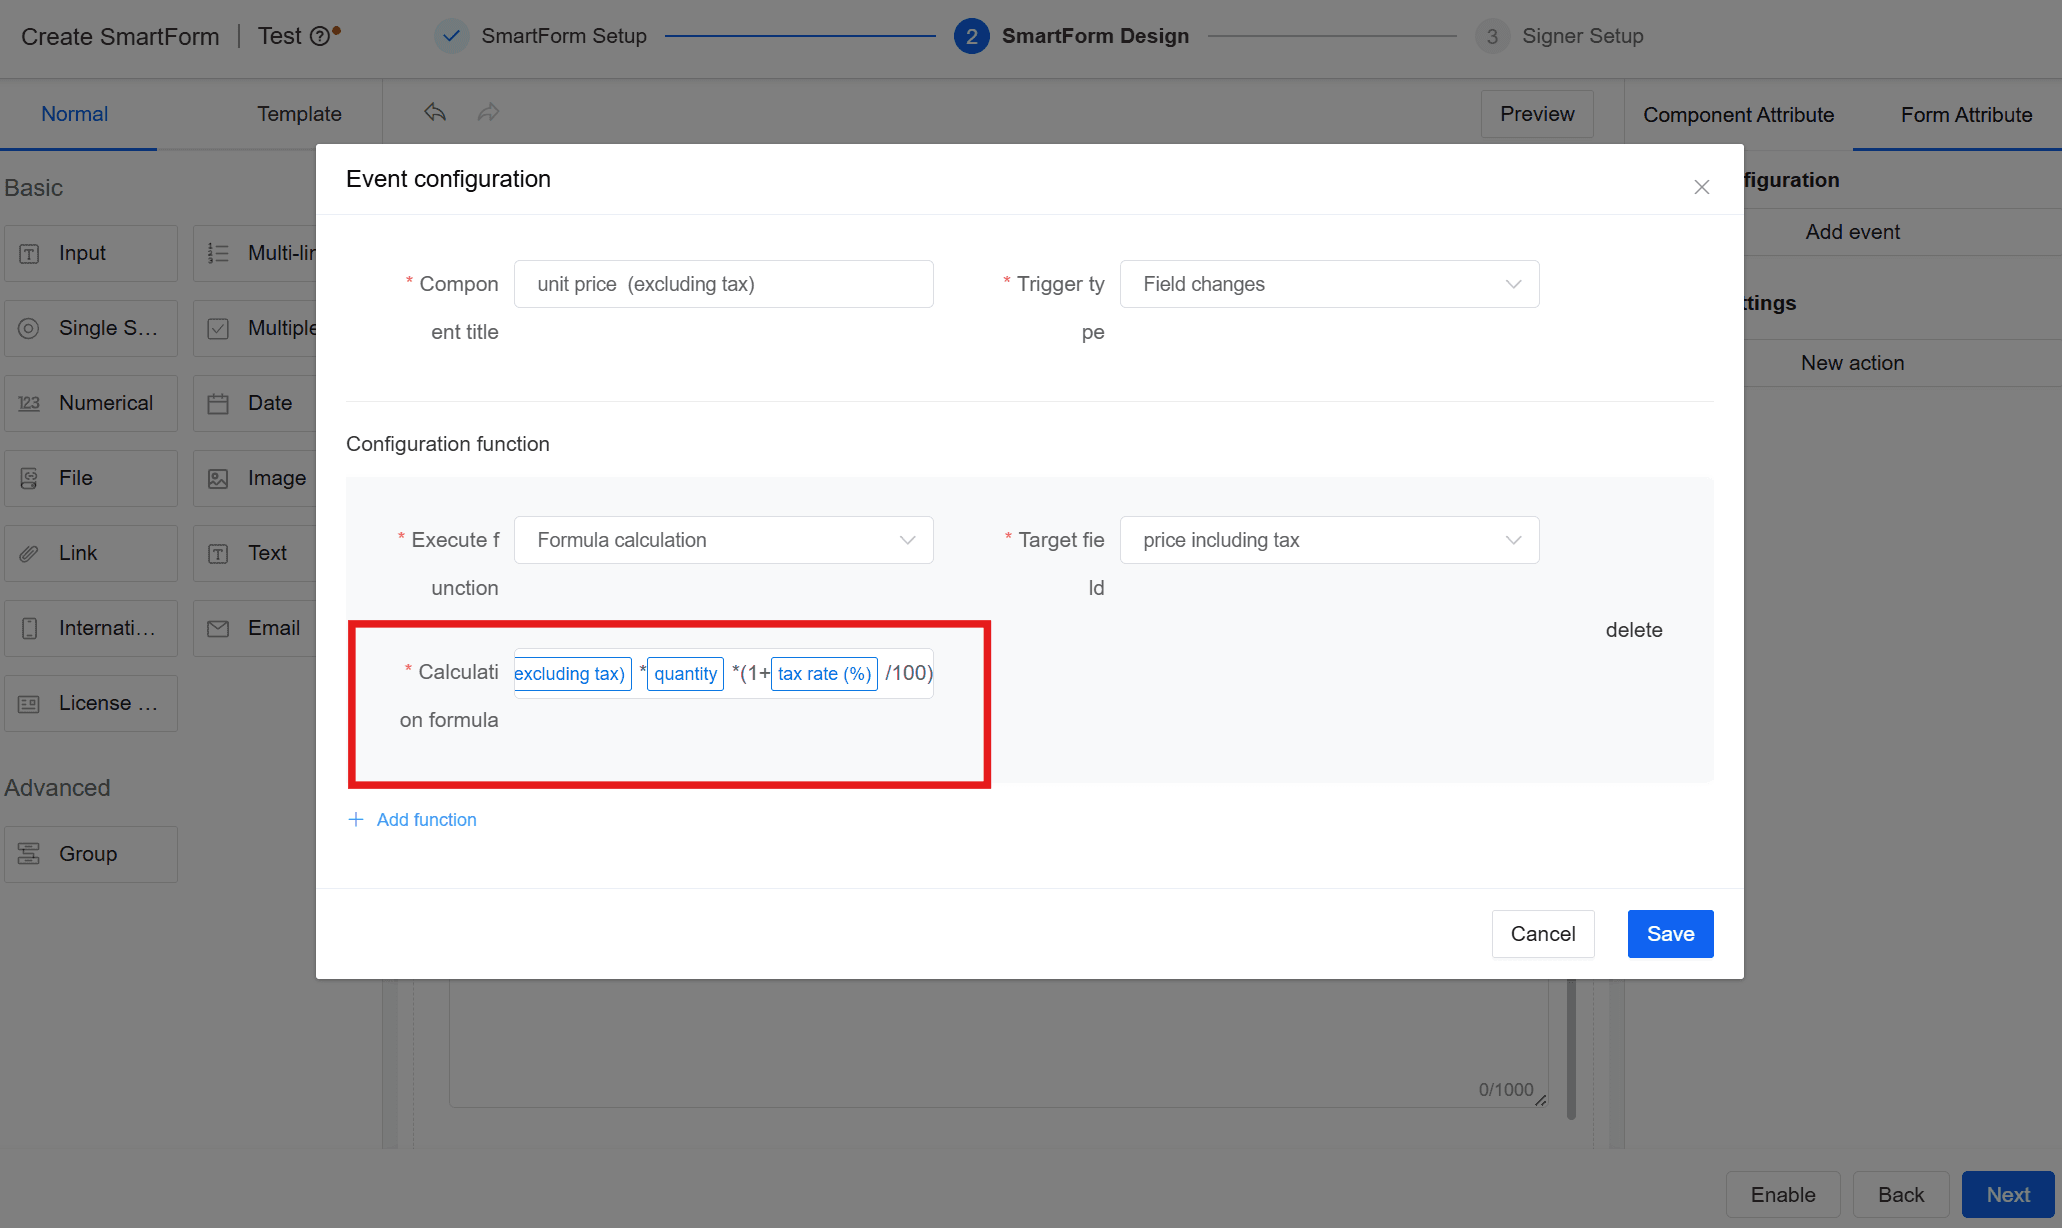Open the Target field dropdown
The image size is (2062, 1228).
click(1329, 540)
